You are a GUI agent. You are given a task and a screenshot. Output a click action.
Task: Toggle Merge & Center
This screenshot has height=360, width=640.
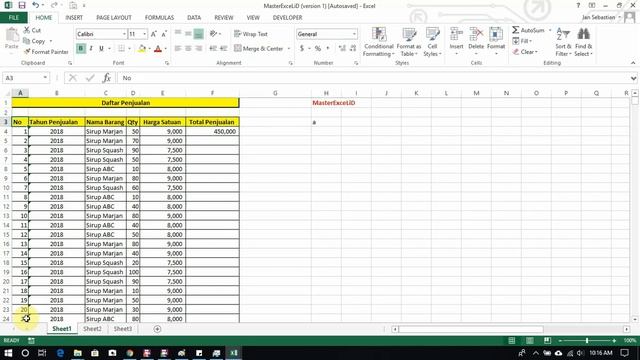259,49
